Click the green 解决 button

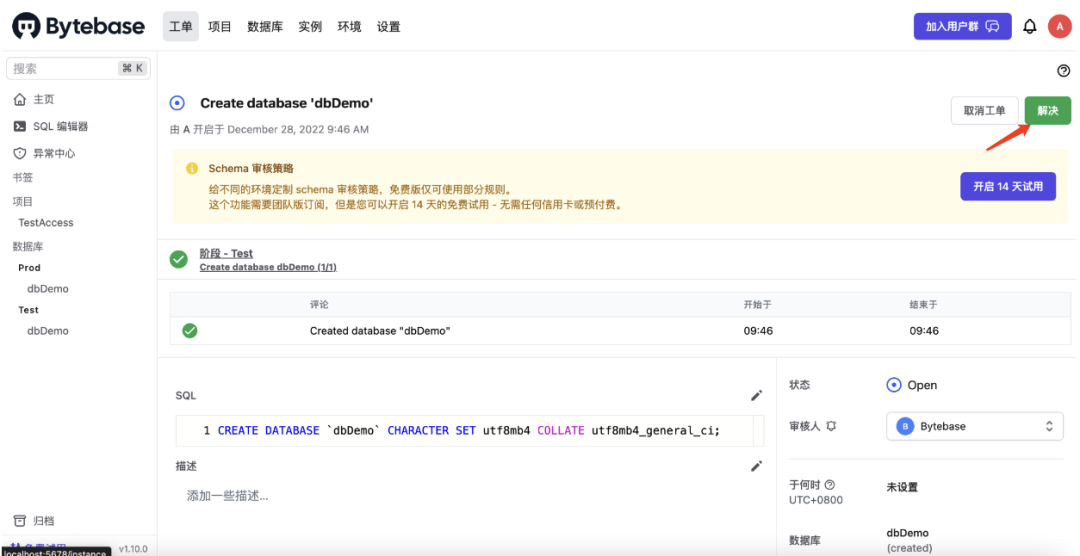click(x=1048, y=110)
